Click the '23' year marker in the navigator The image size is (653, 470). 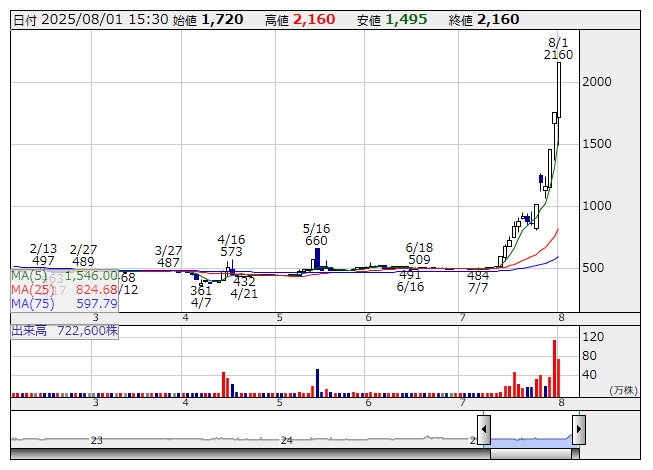pyautogui.click(x=97, y=440)
